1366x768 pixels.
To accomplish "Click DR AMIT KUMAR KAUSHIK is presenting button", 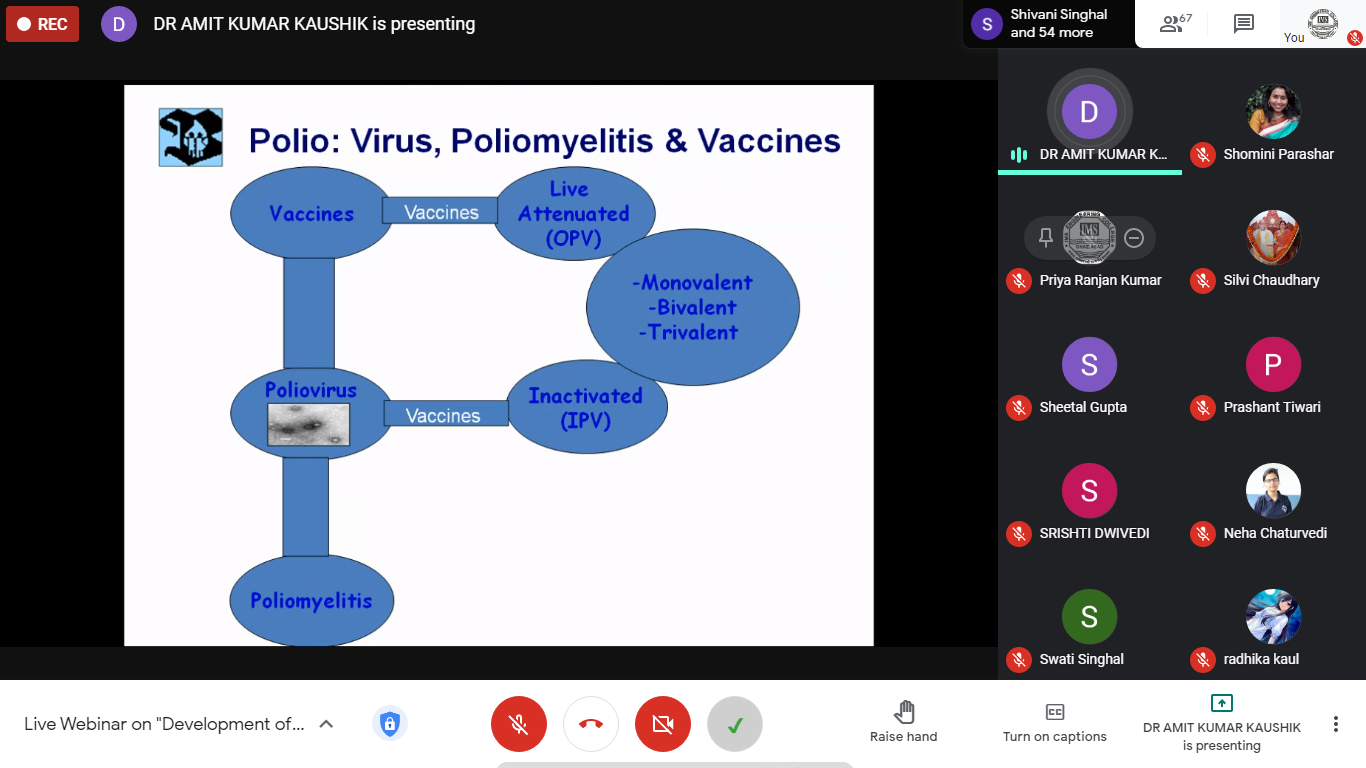I will point(1221,723).
